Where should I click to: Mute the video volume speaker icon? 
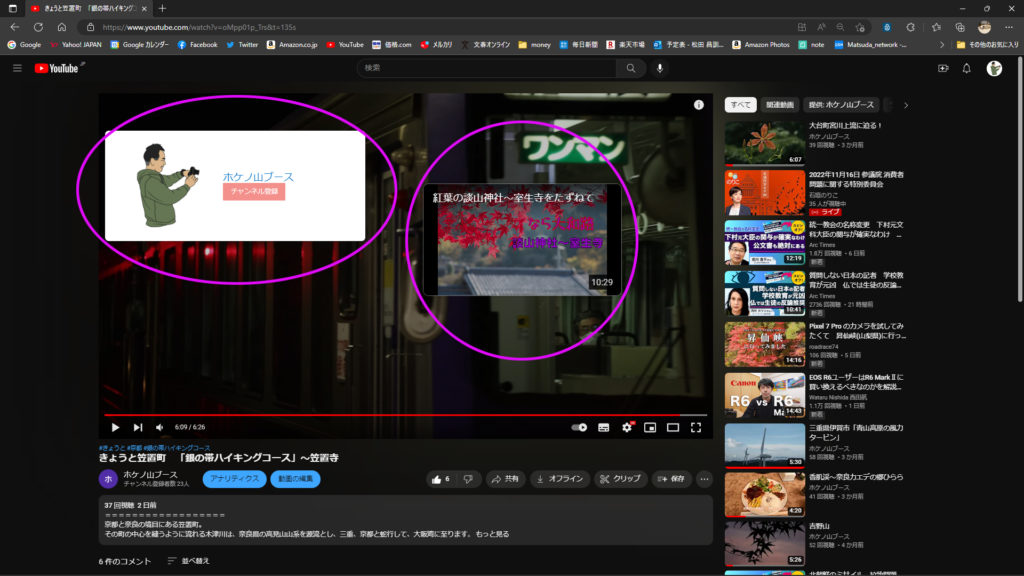[x=160, y=427]
